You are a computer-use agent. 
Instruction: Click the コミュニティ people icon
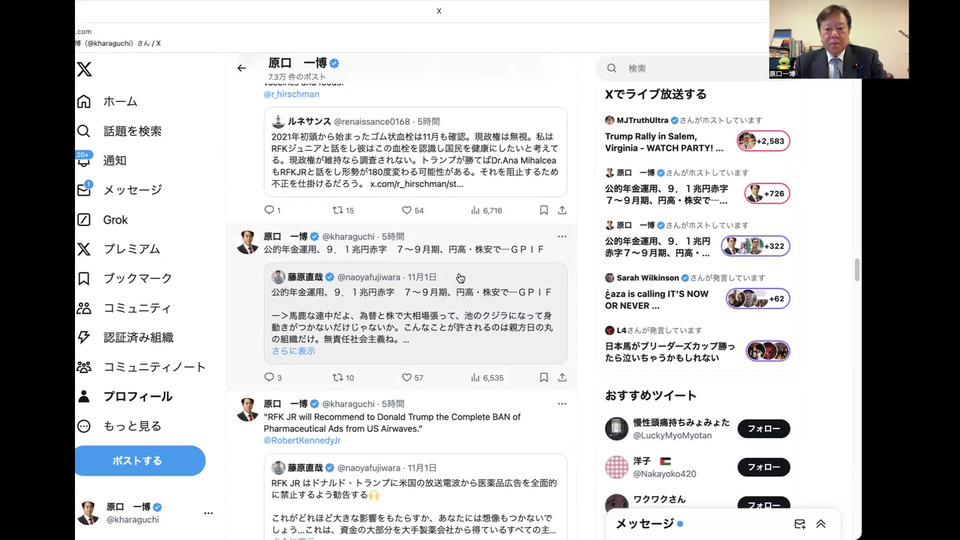click(x=84, y=308)
